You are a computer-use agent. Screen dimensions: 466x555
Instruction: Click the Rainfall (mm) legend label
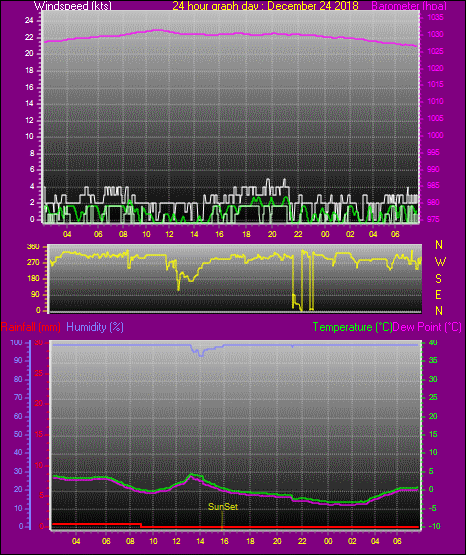pos(31,327)
